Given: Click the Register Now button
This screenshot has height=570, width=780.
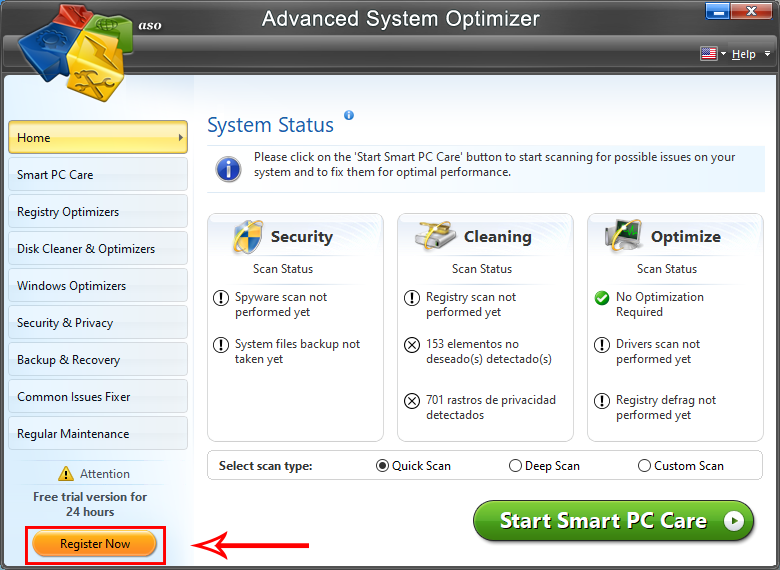Looking at the screenshot, I should (95, 544).
